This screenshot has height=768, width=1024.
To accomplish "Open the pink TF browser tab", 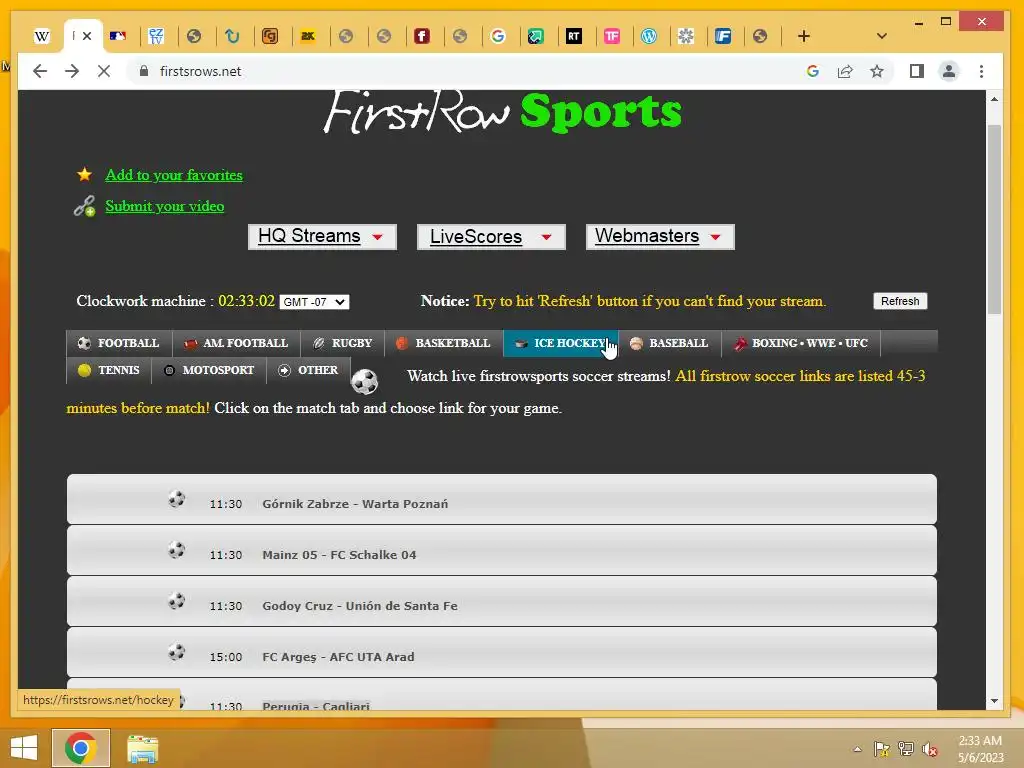I will (611, 37).
